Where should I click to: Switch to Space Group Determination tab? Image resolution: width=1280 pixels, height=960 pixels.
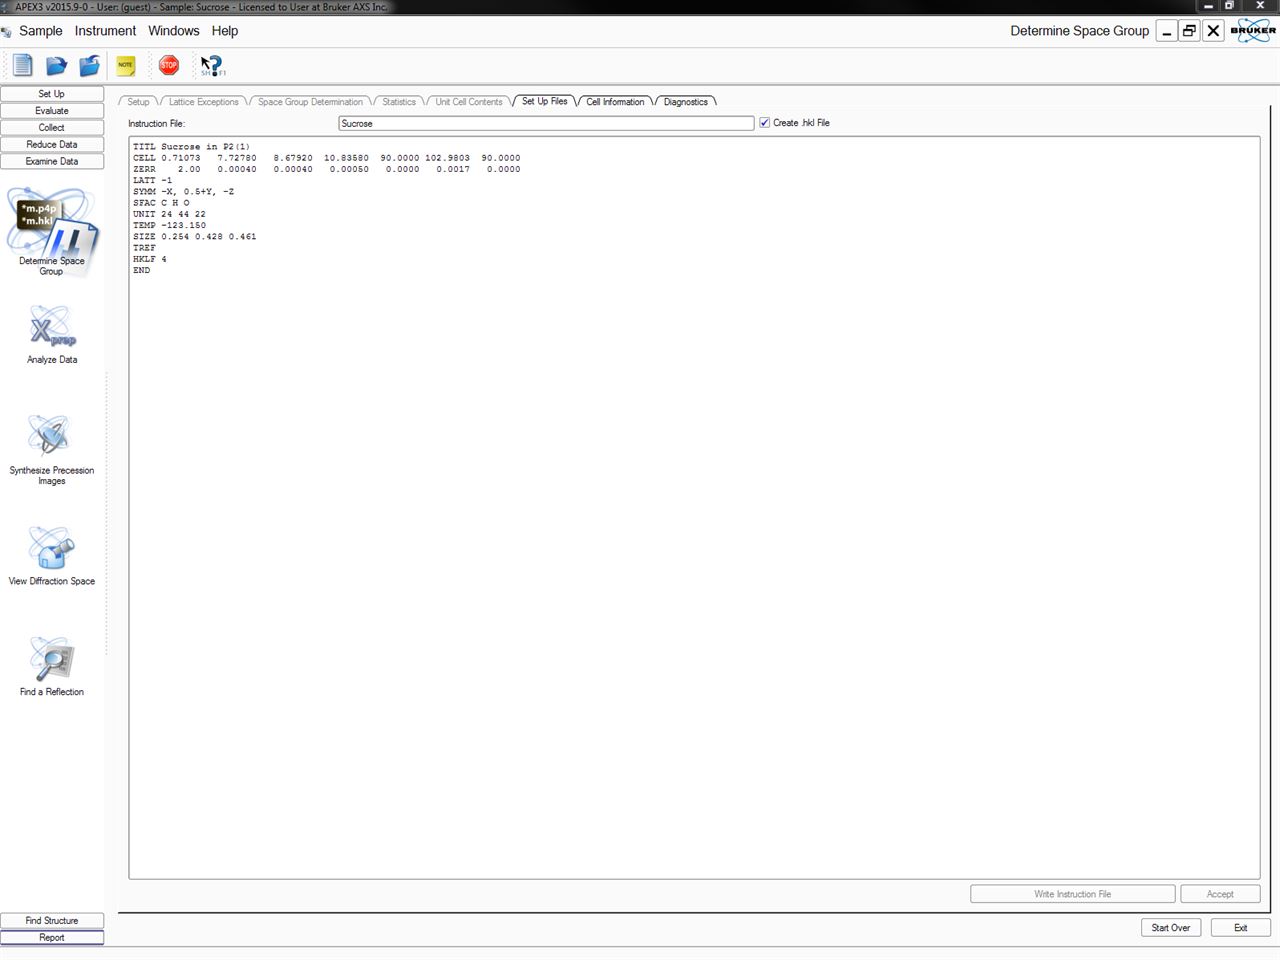[x=310, y=102]
